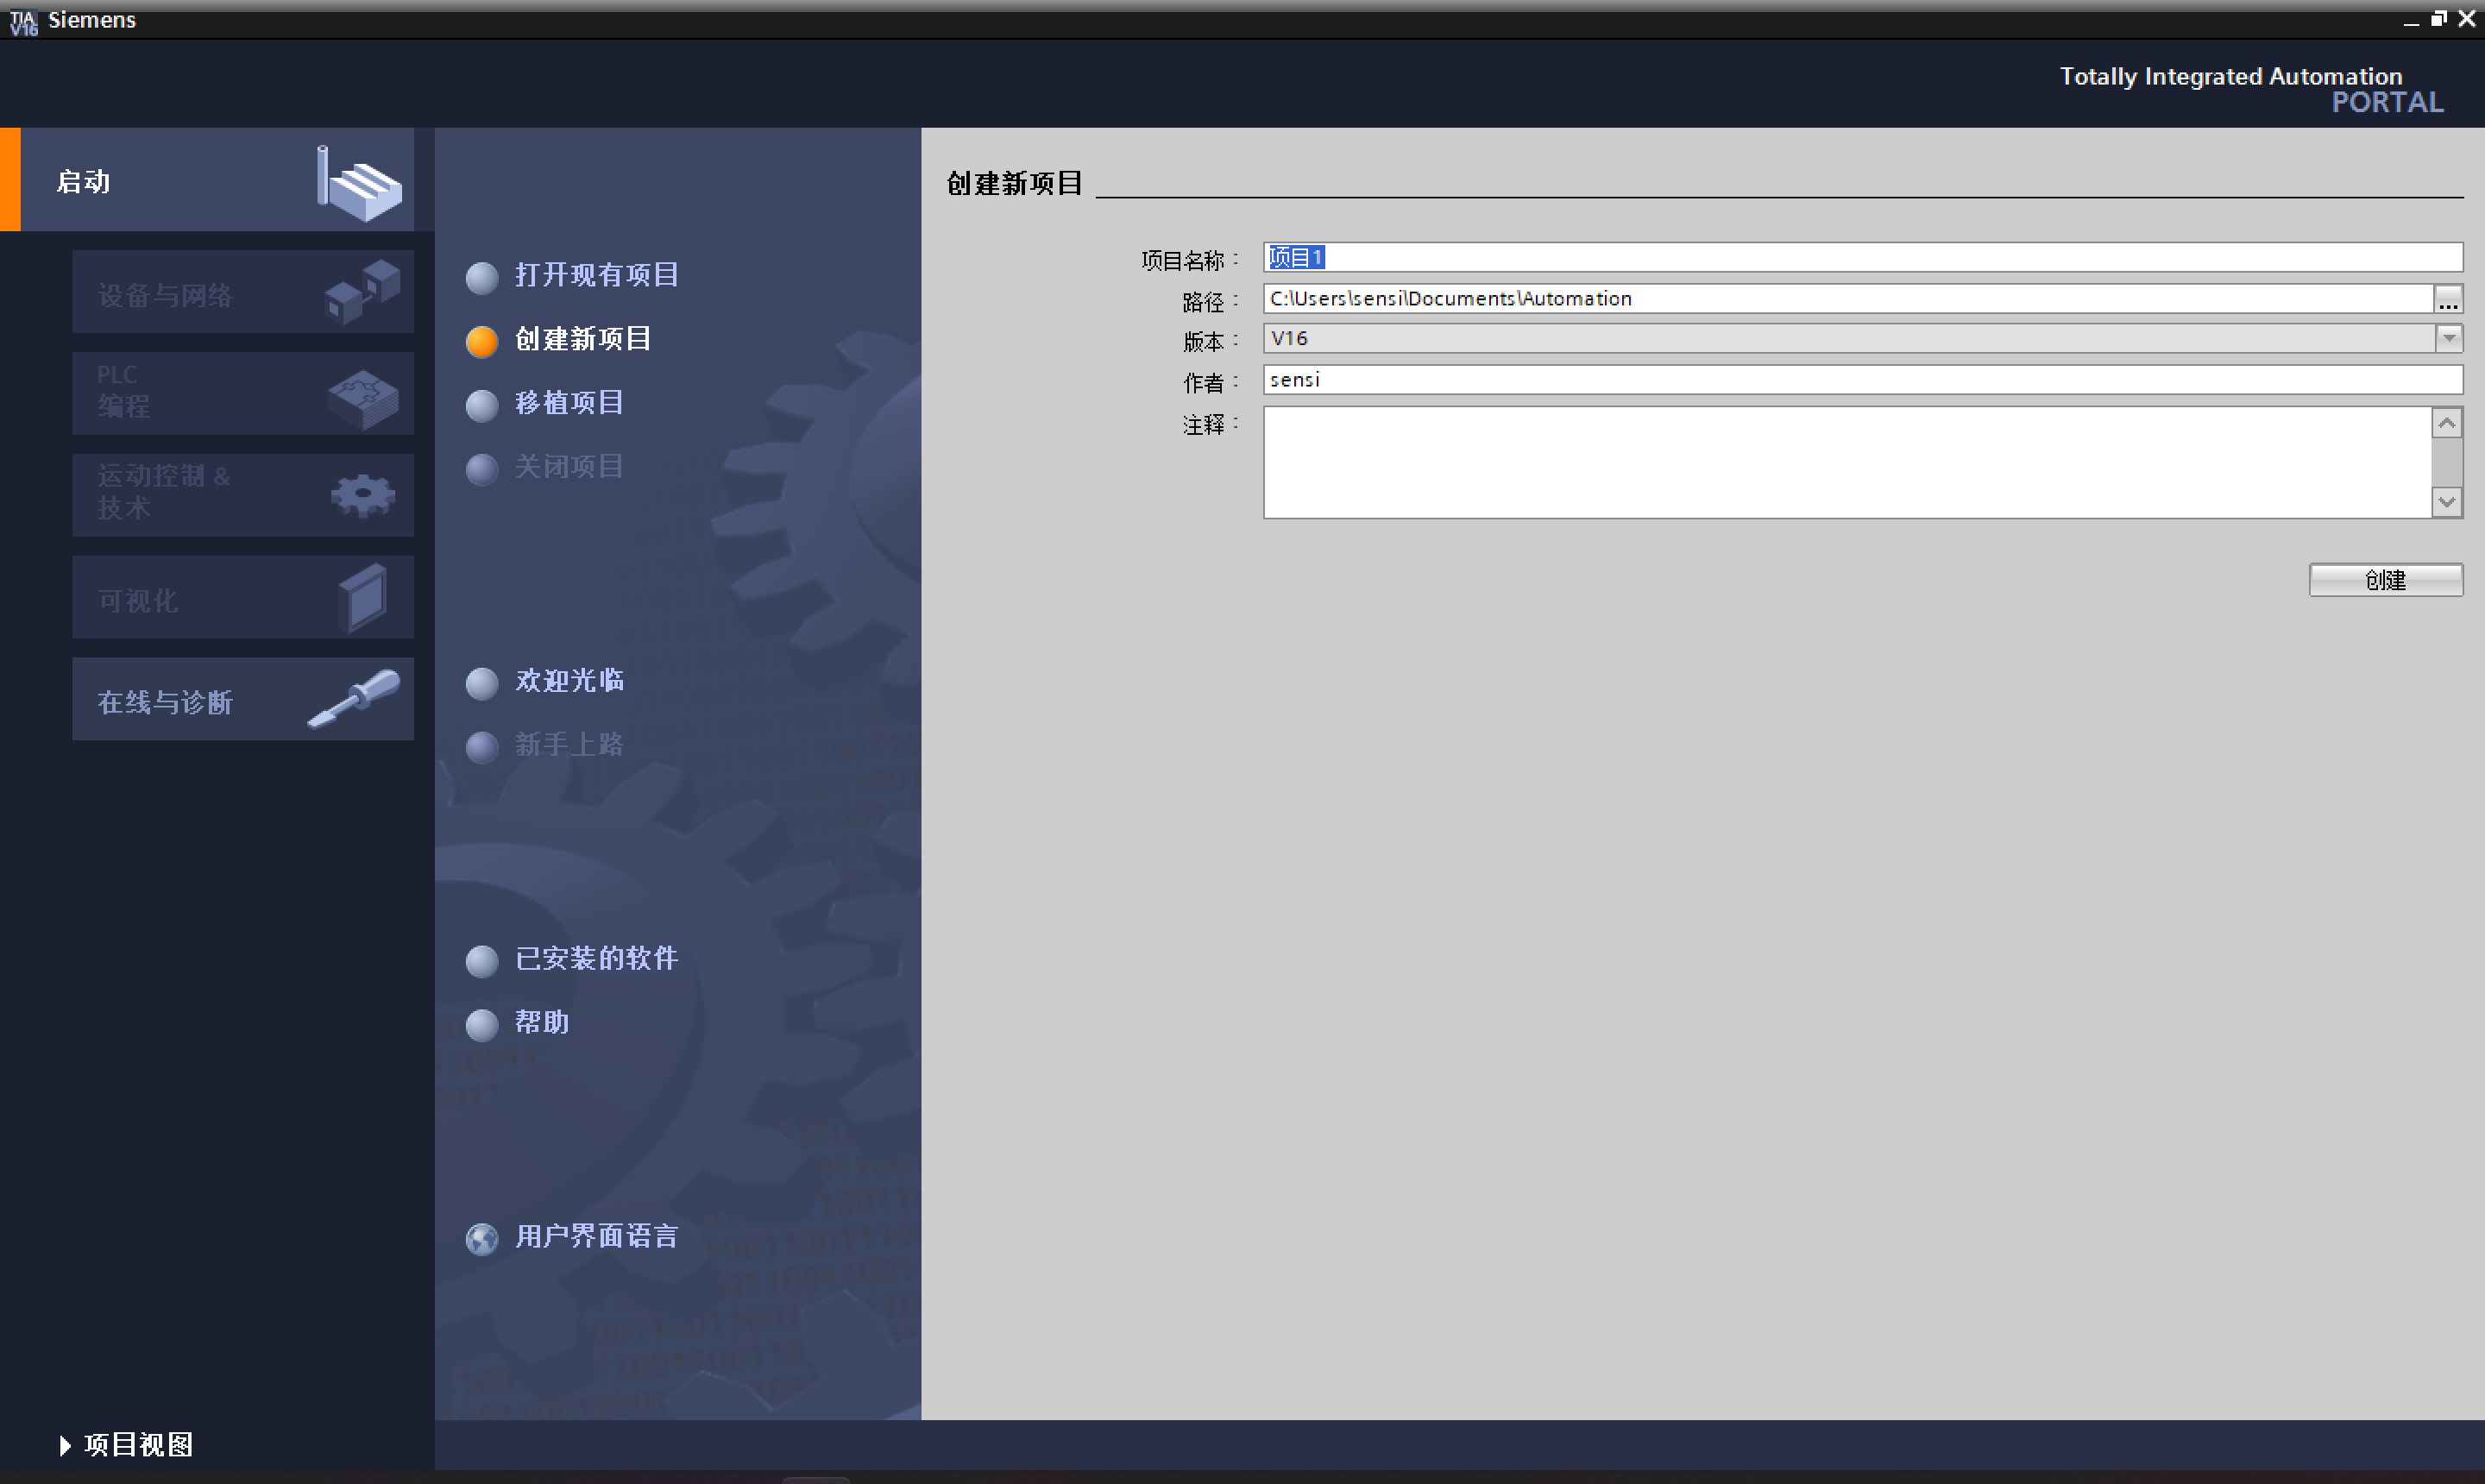Click the puzzle block icon in PLC 编程 tile

coord(362,397)
